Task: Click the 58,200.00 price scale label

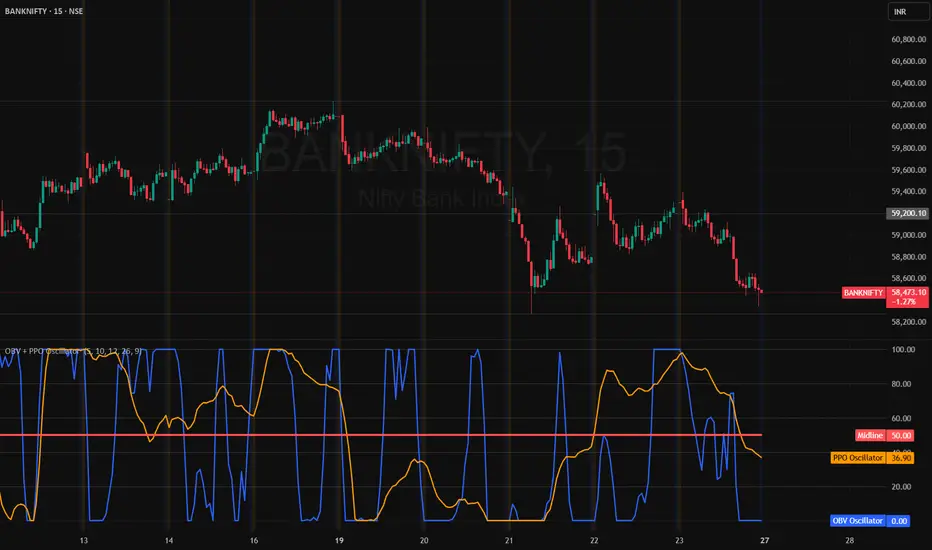Action: pyautogui.click(x=909, y=322)
